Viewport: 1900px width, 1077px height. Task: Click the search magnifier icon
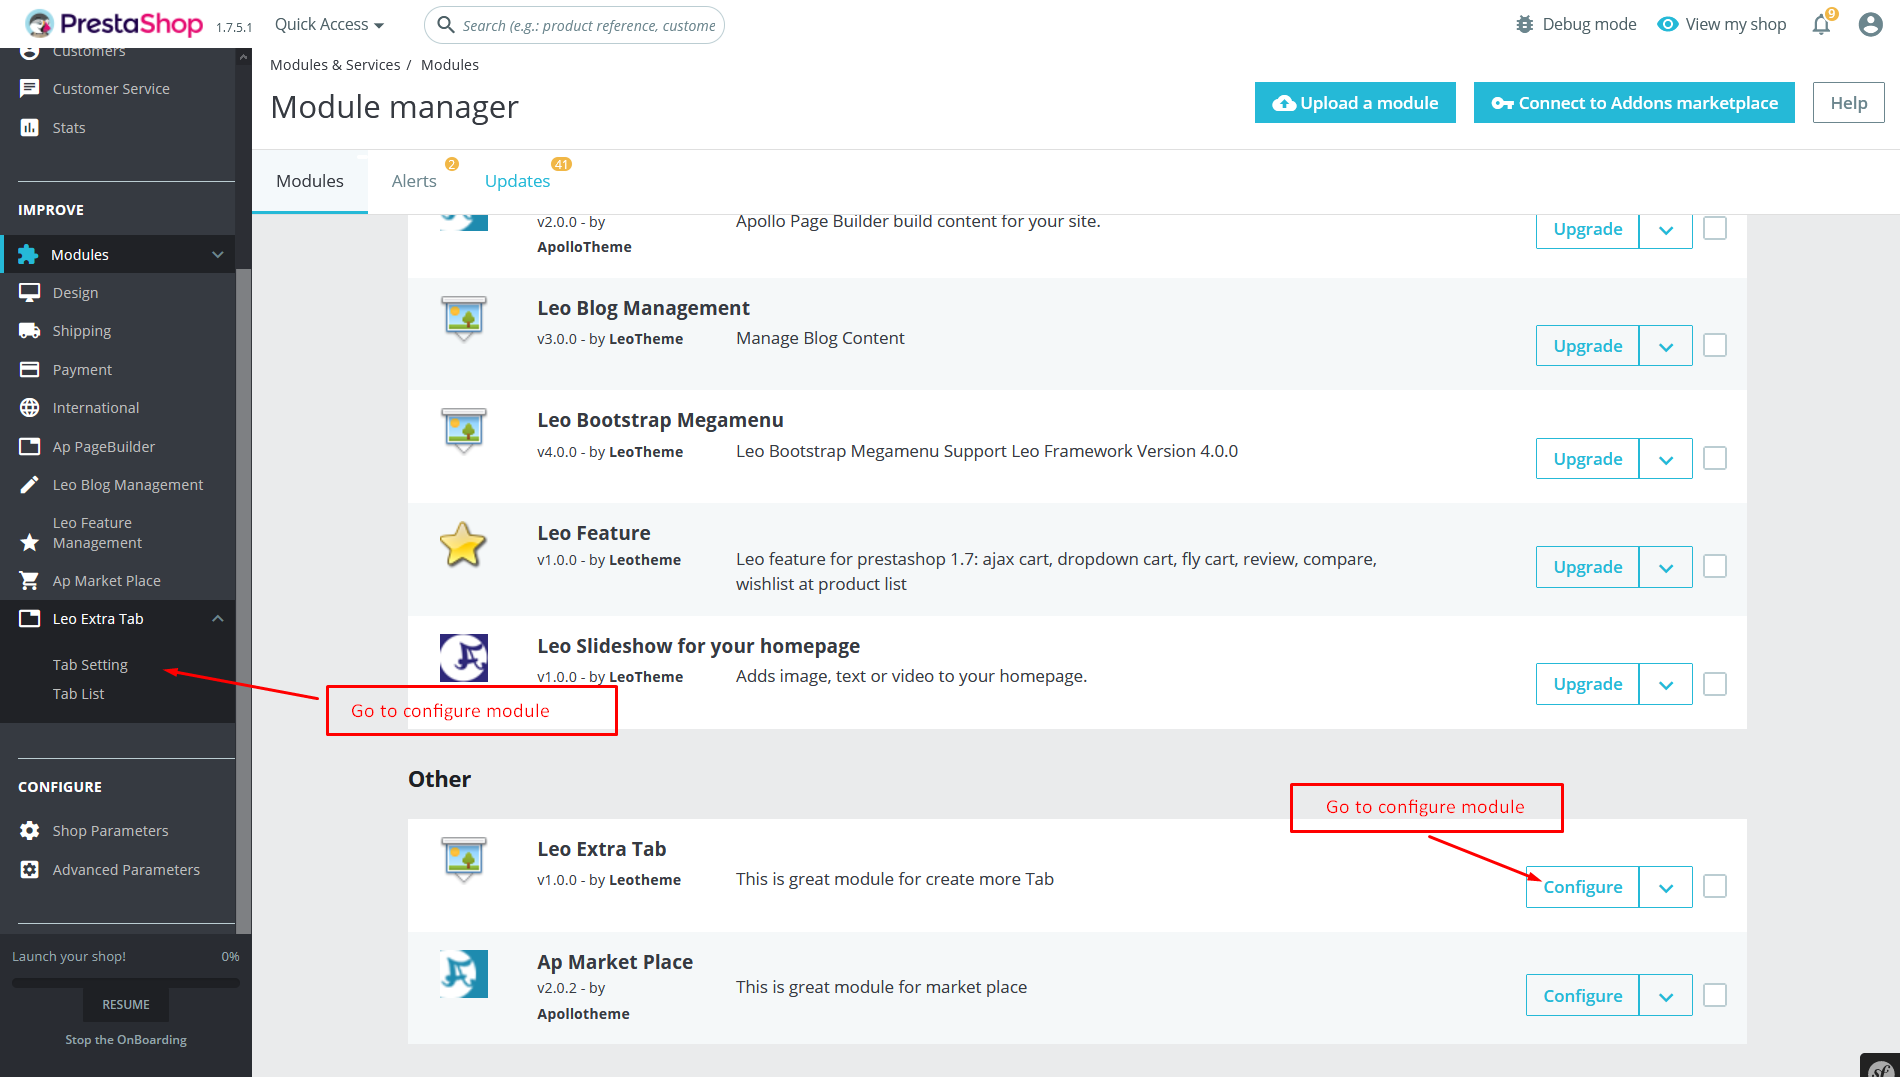coord(446,25)
